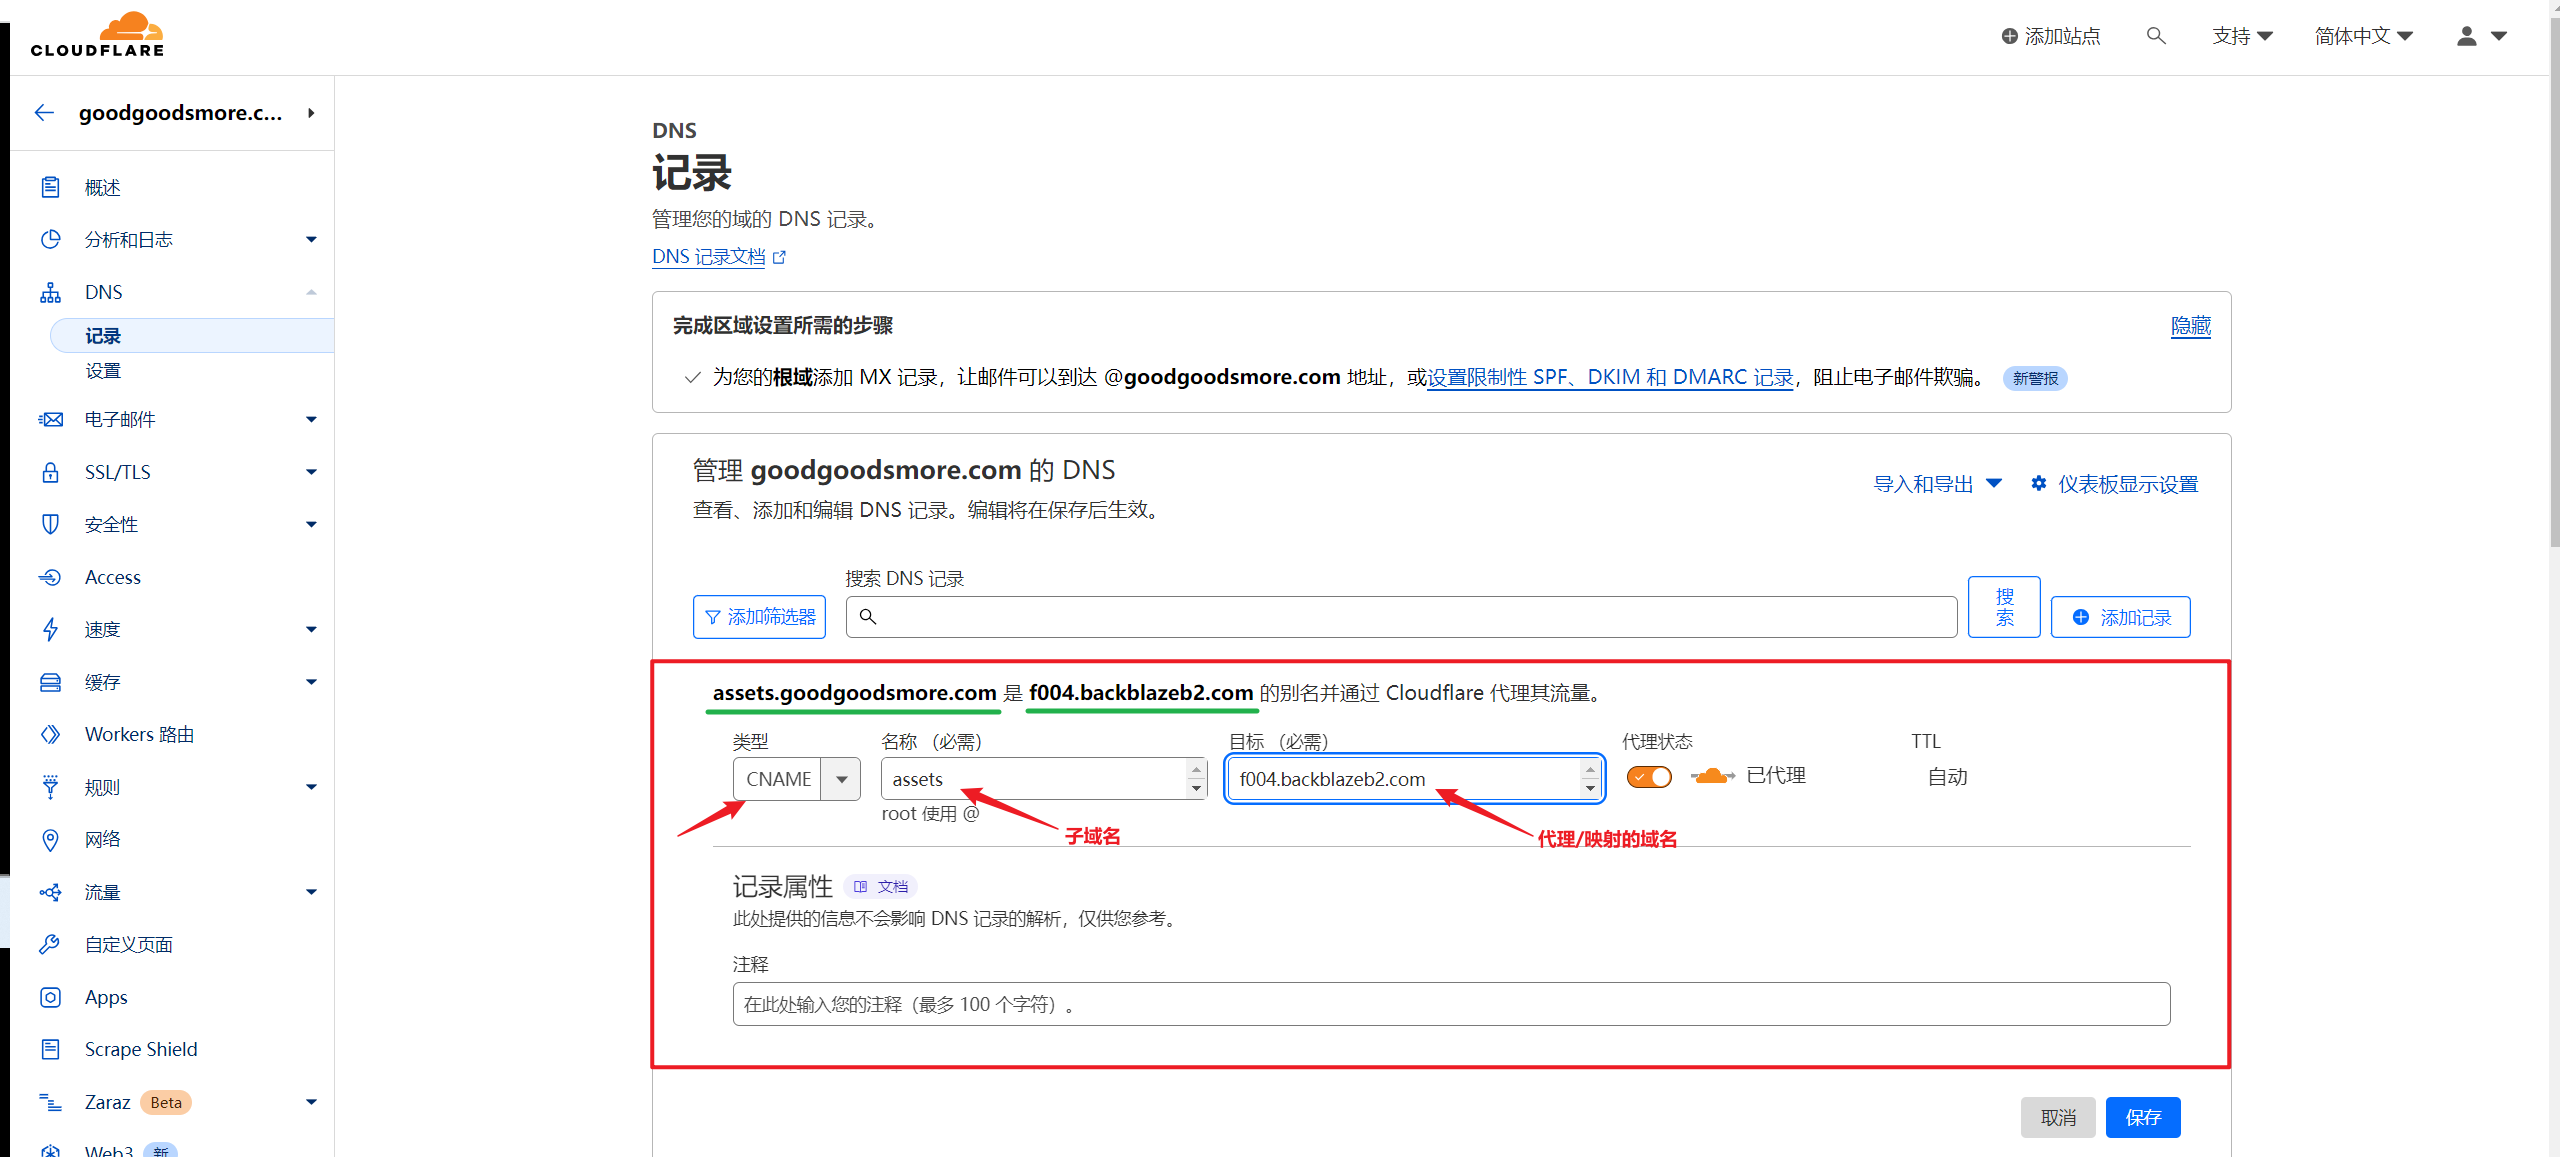Click the Zaraz icon in sidebar
The height and width of the screenshot is (1157, 2560).
(x=50, y=1102)
